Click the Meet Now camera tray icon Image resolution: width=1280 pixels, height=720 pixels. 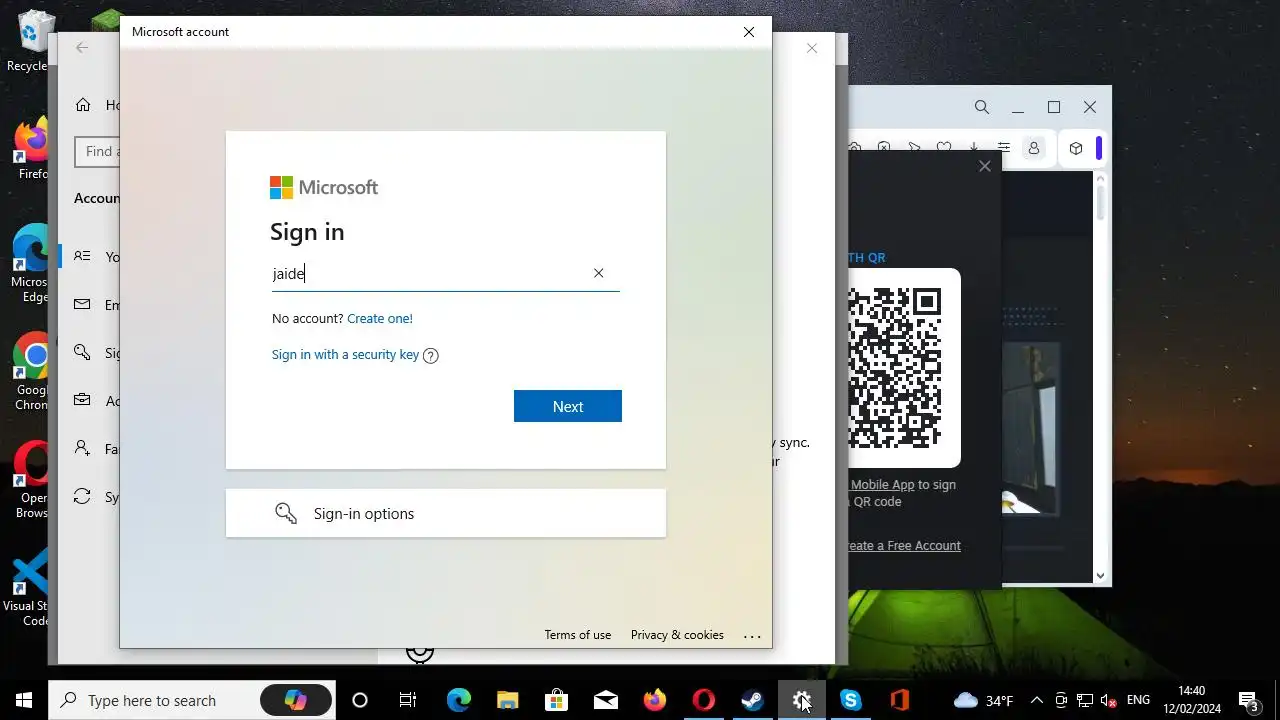1061,700
